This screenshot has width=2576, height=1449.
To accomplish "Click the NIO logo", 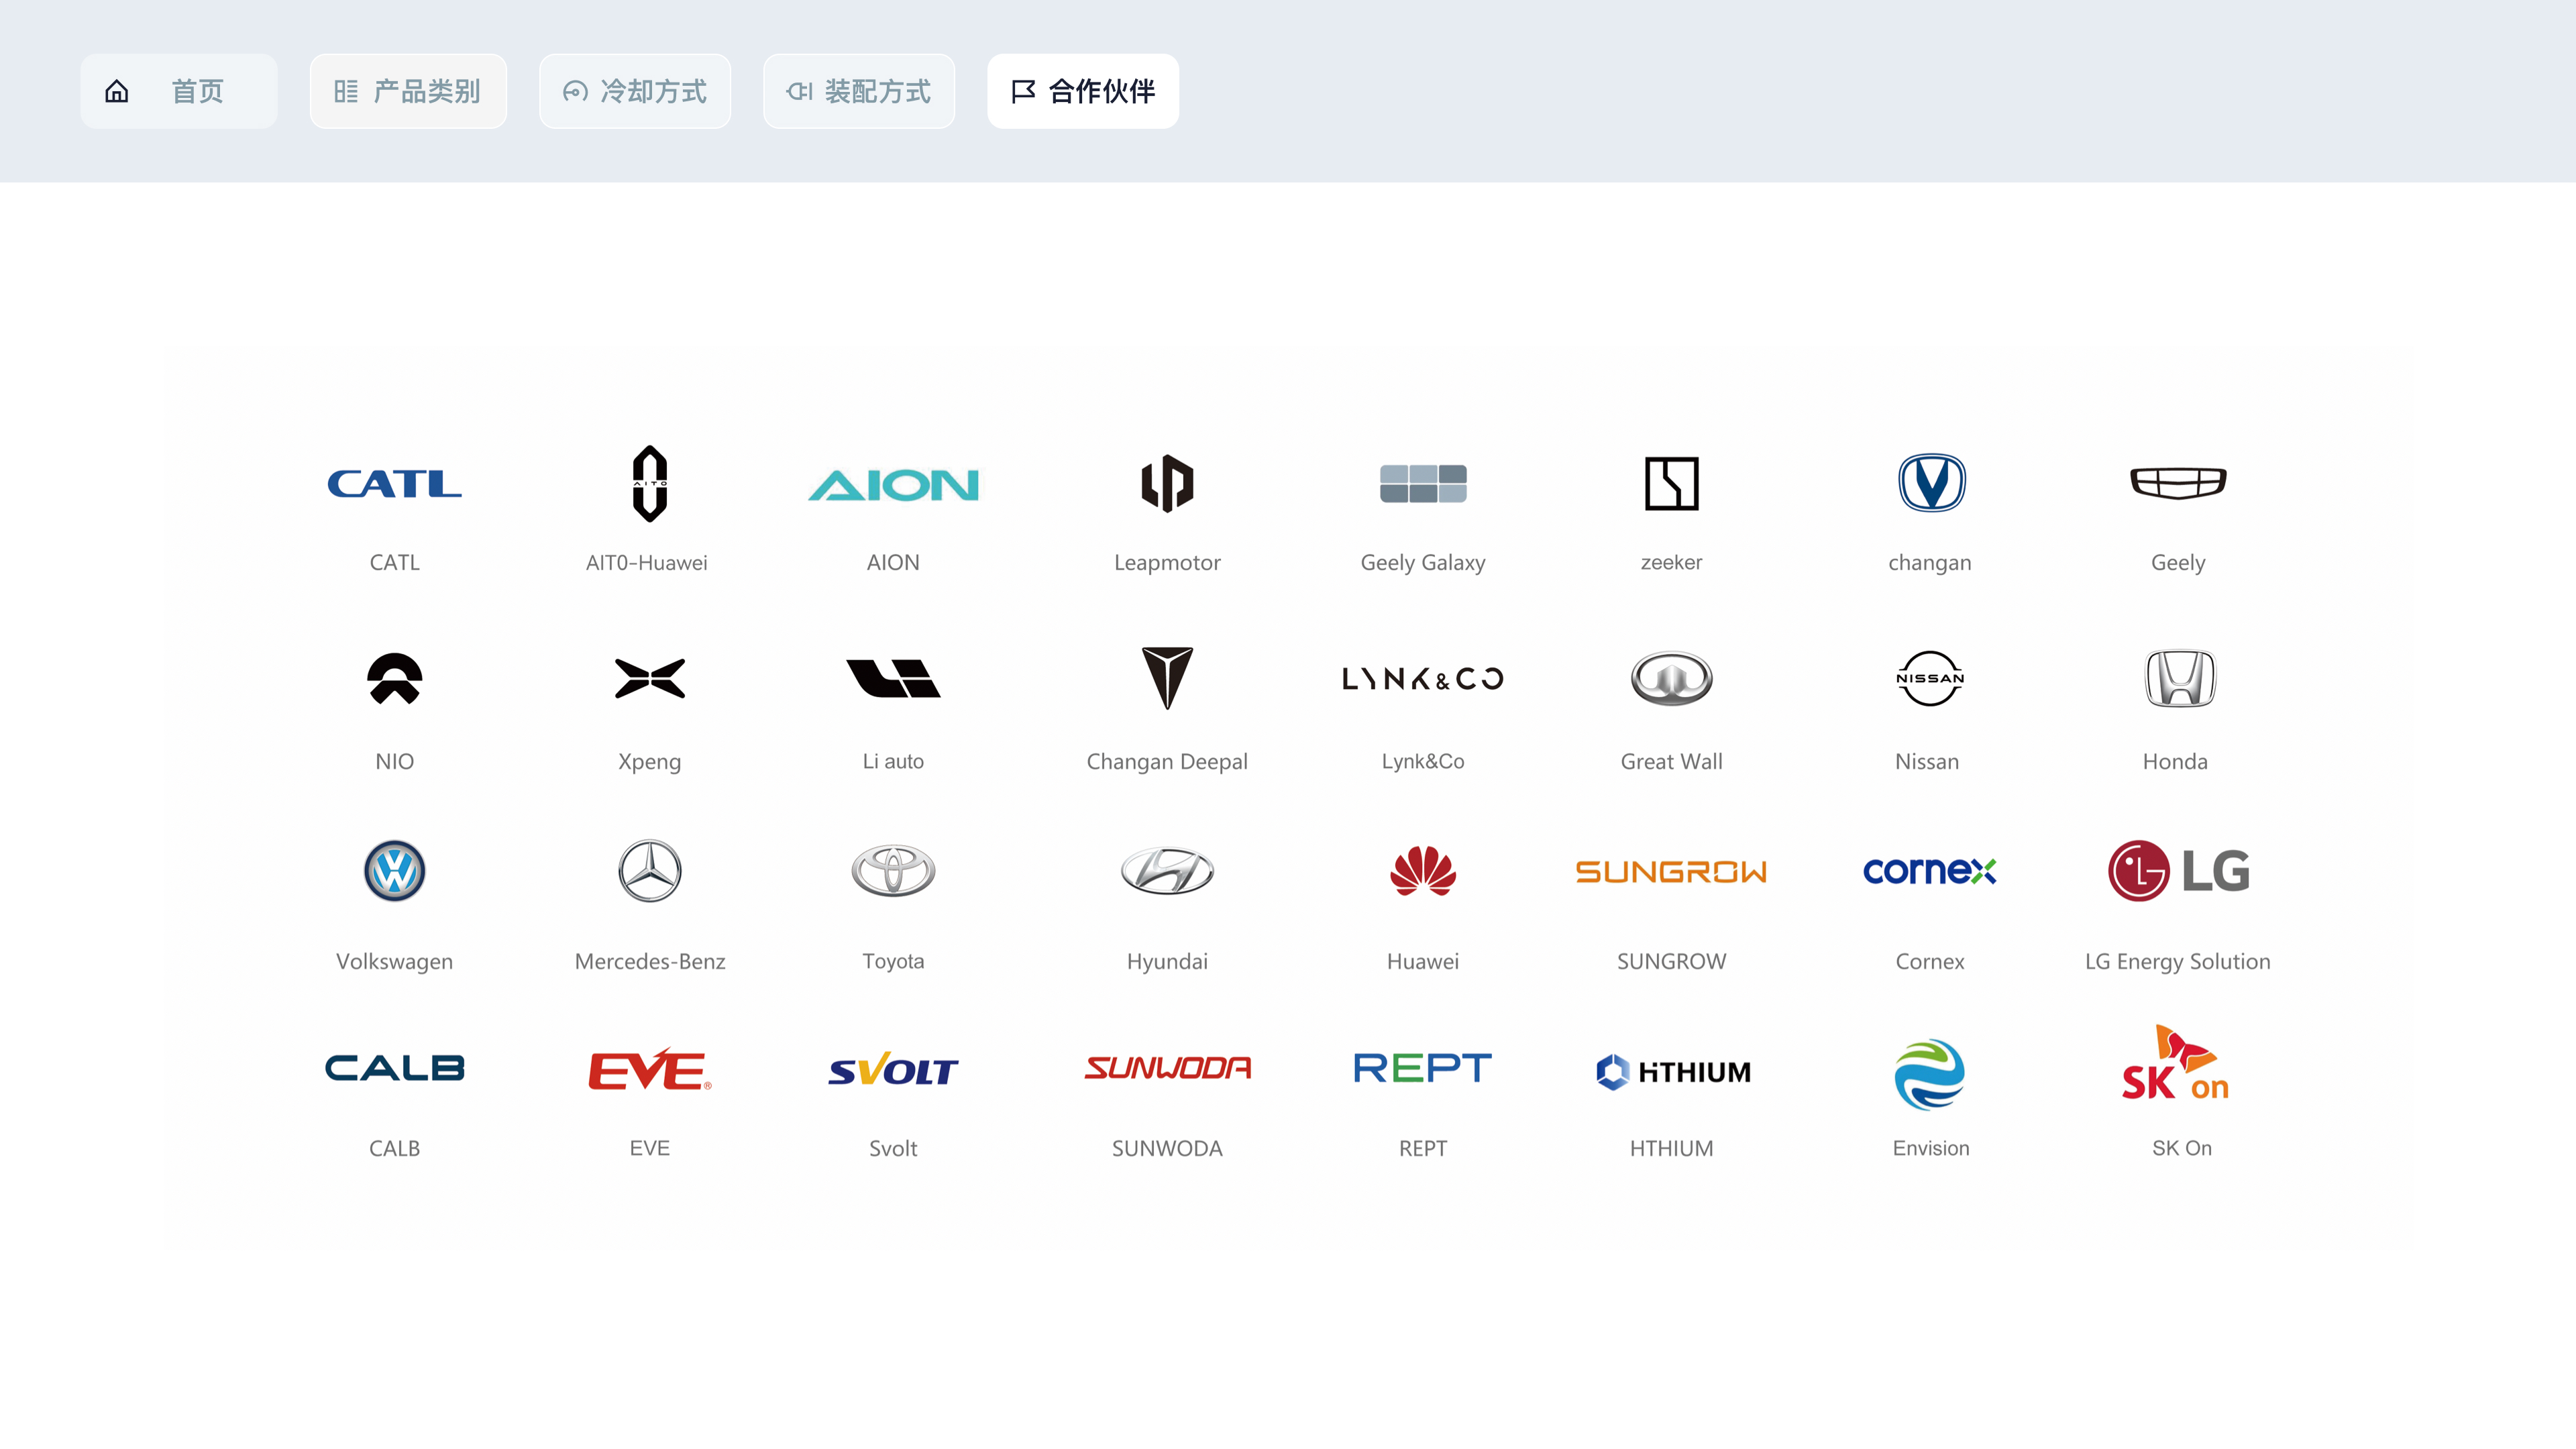I will tap(394, 679).
